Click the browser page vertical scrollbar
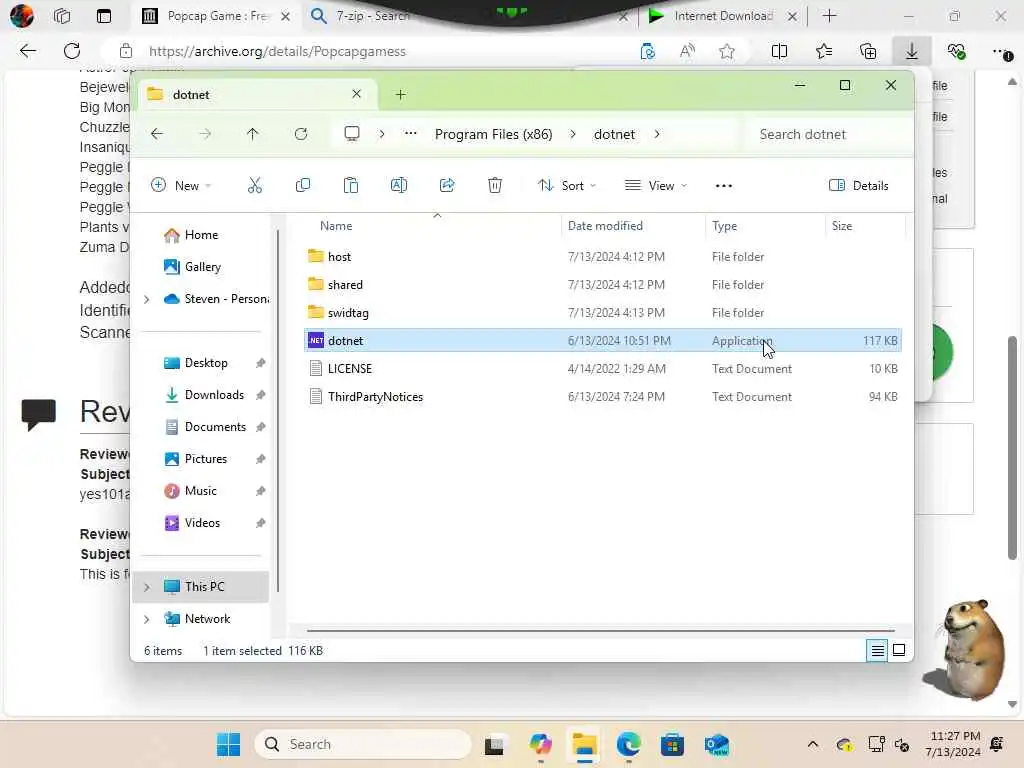The height and width of the screenshot is (768, 1024). tap(1012, 448)
